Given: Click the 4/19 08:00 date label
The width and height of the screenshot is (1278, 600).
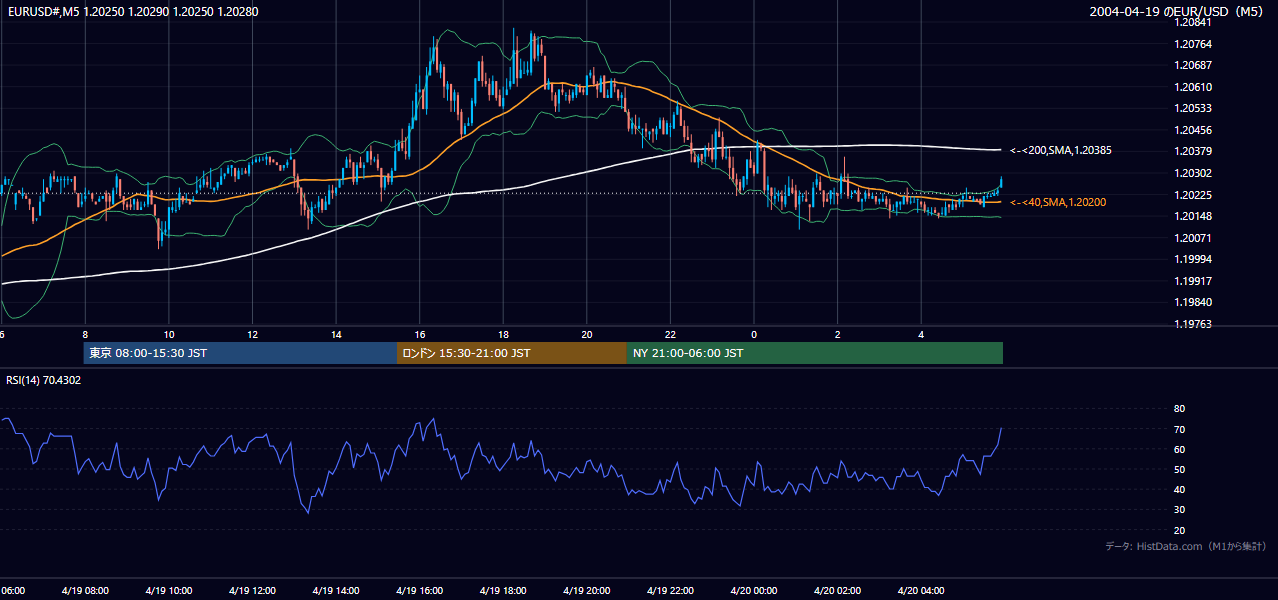Looking at the screenshot, I should 85,591.
